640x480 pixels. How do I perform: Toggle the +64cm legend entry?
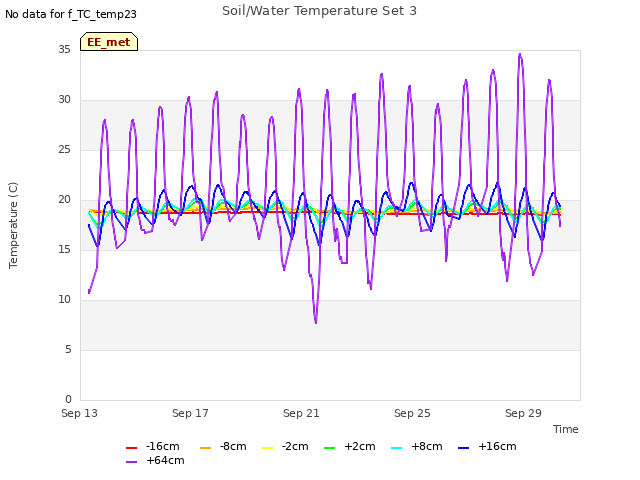155,460
